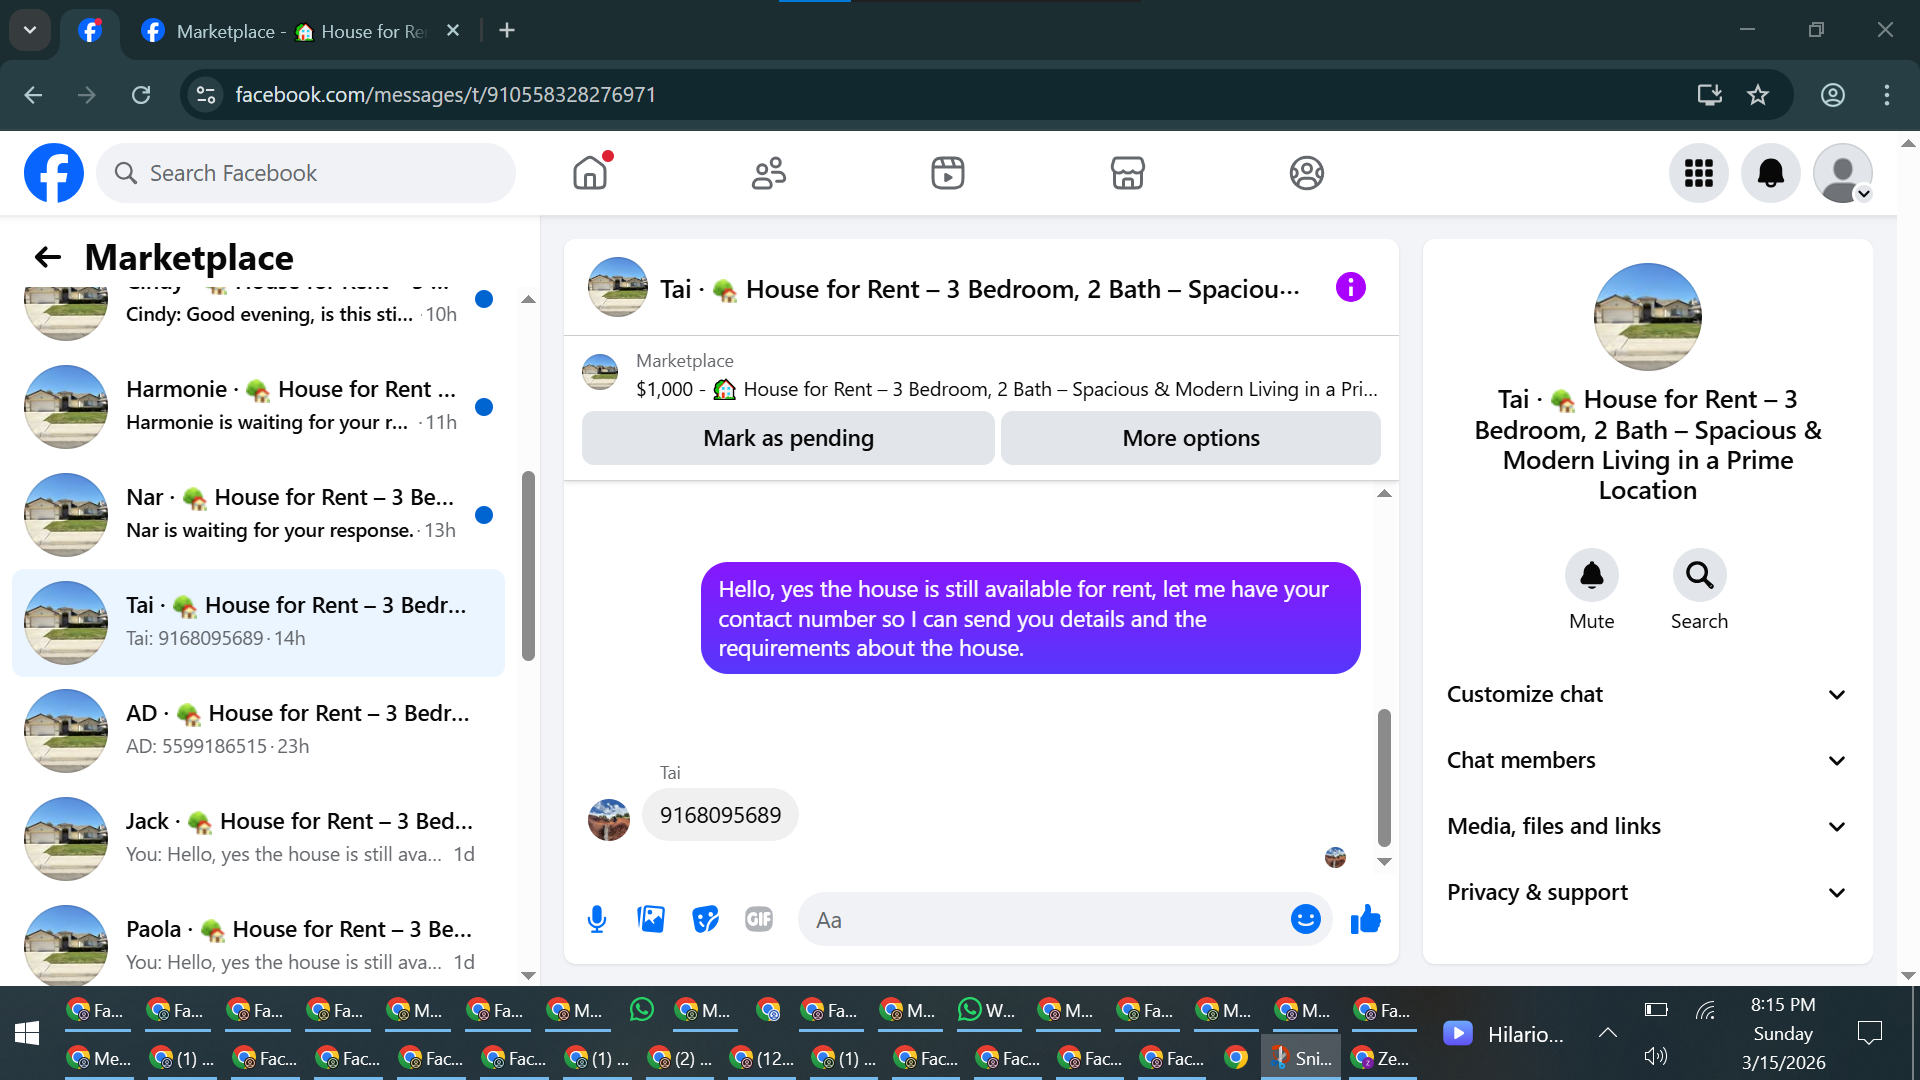The height and width of the screenshot is (1080, 1920).
Task: Reload the page in Chrome
Action: tap(141, 94)
